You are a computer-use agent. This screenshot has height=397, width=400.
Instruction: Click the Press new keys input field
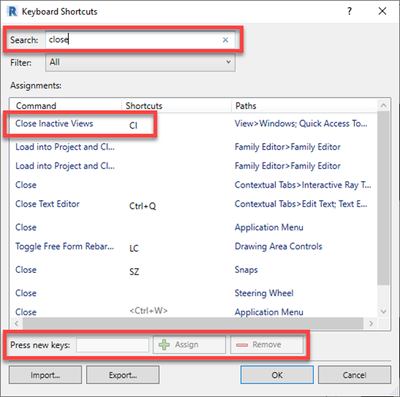tap(113, 345)
